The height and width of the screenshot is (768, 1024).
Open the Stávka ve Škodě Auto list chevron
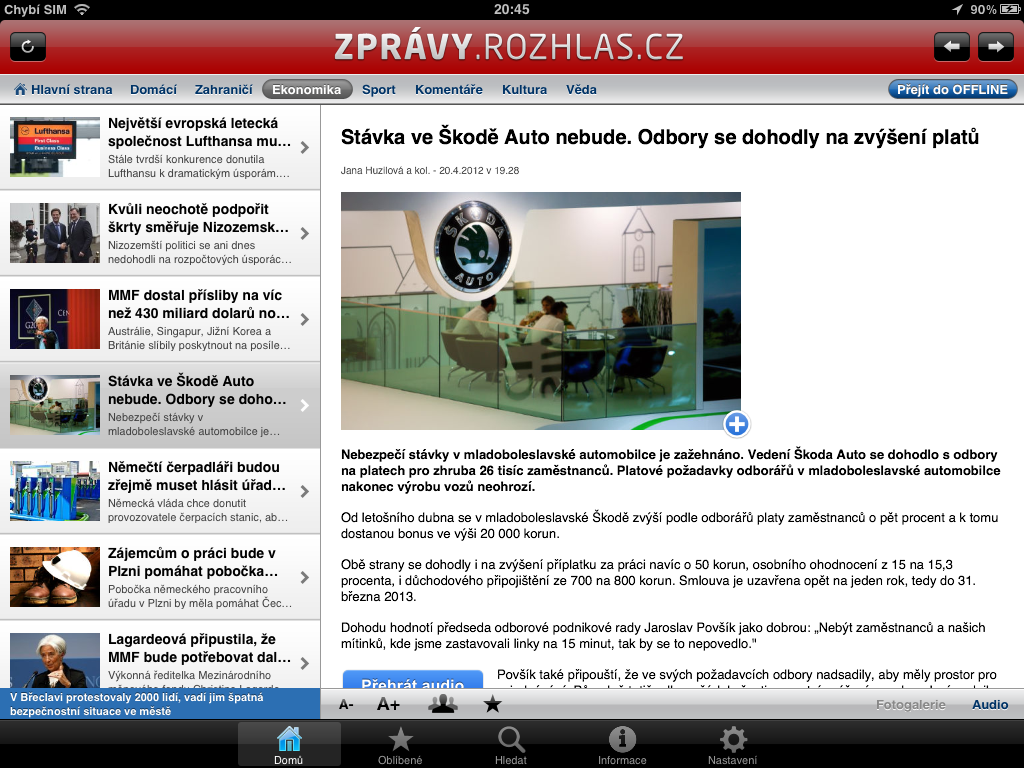[x=304, y=406]
